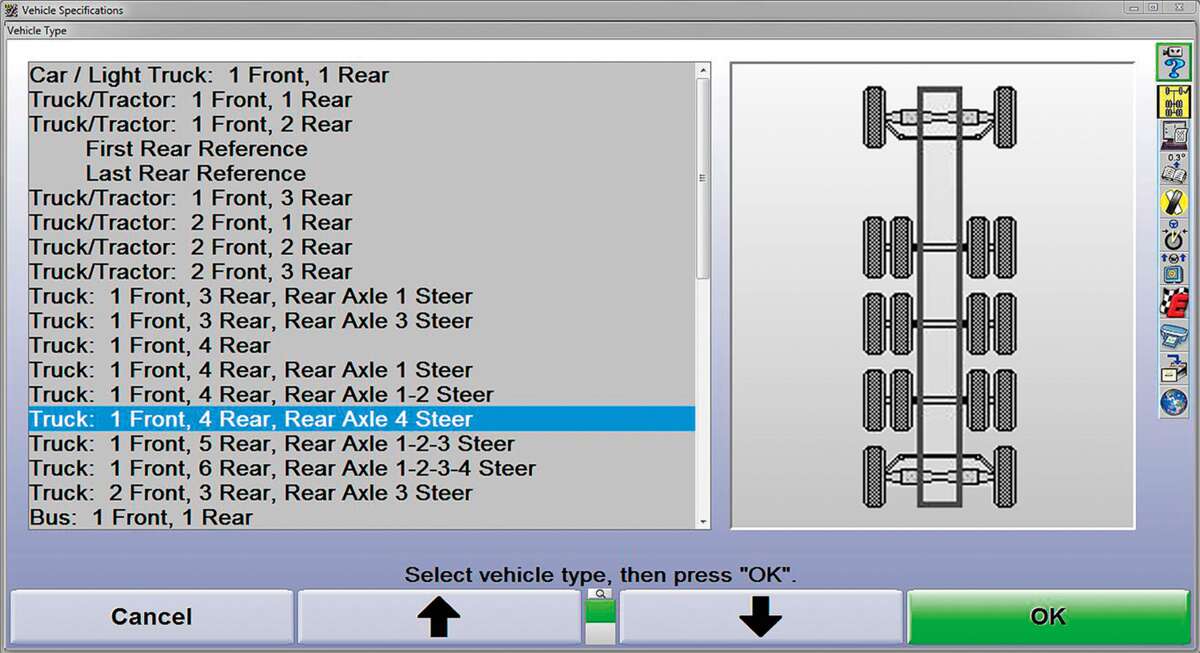1200x653 pixels.
Task: Open the Vehicle Type menu
Action: (37, 31)
